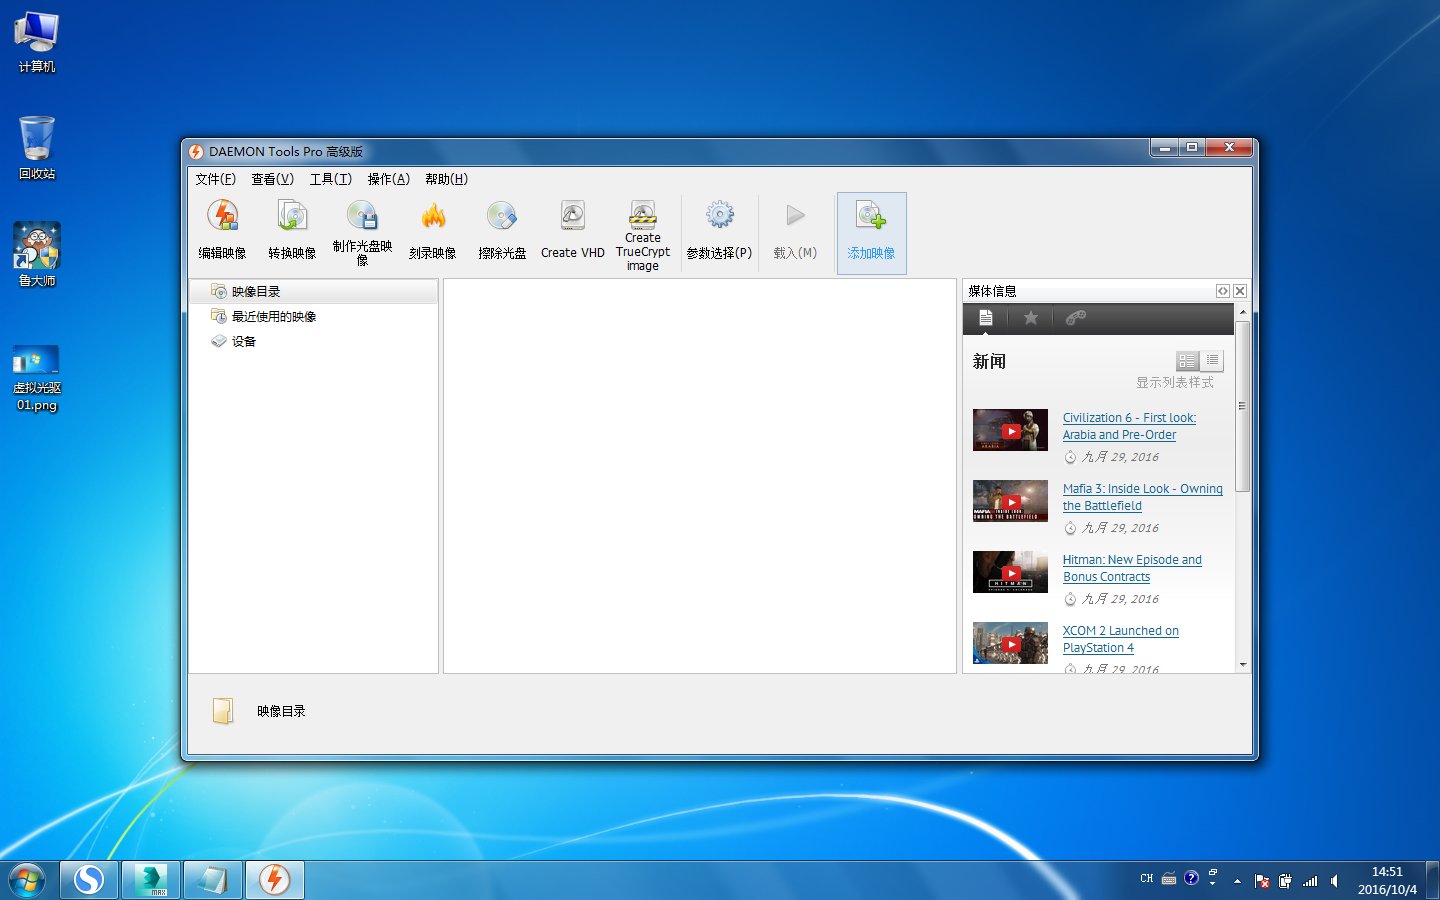Open DAEMON Tools from the taskbar
1440x900 pixels.
tap(274, 879)
